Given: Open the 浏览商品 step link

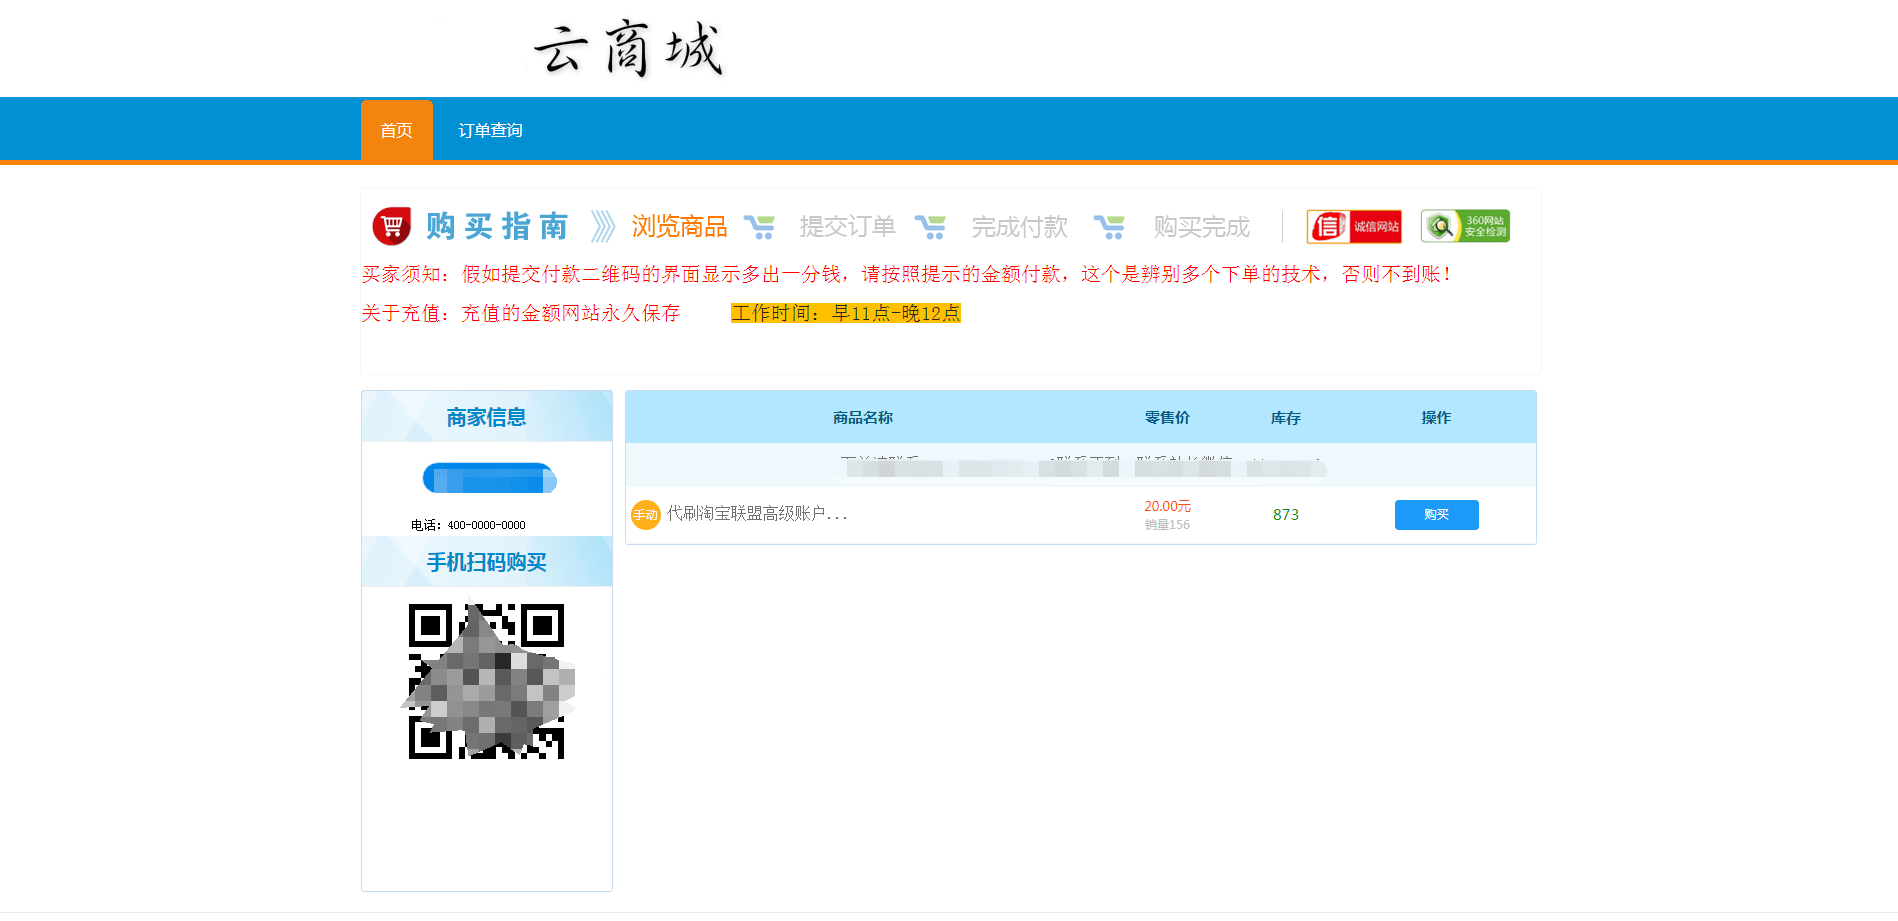Looking at the screenshot, I should coord(679,226).
